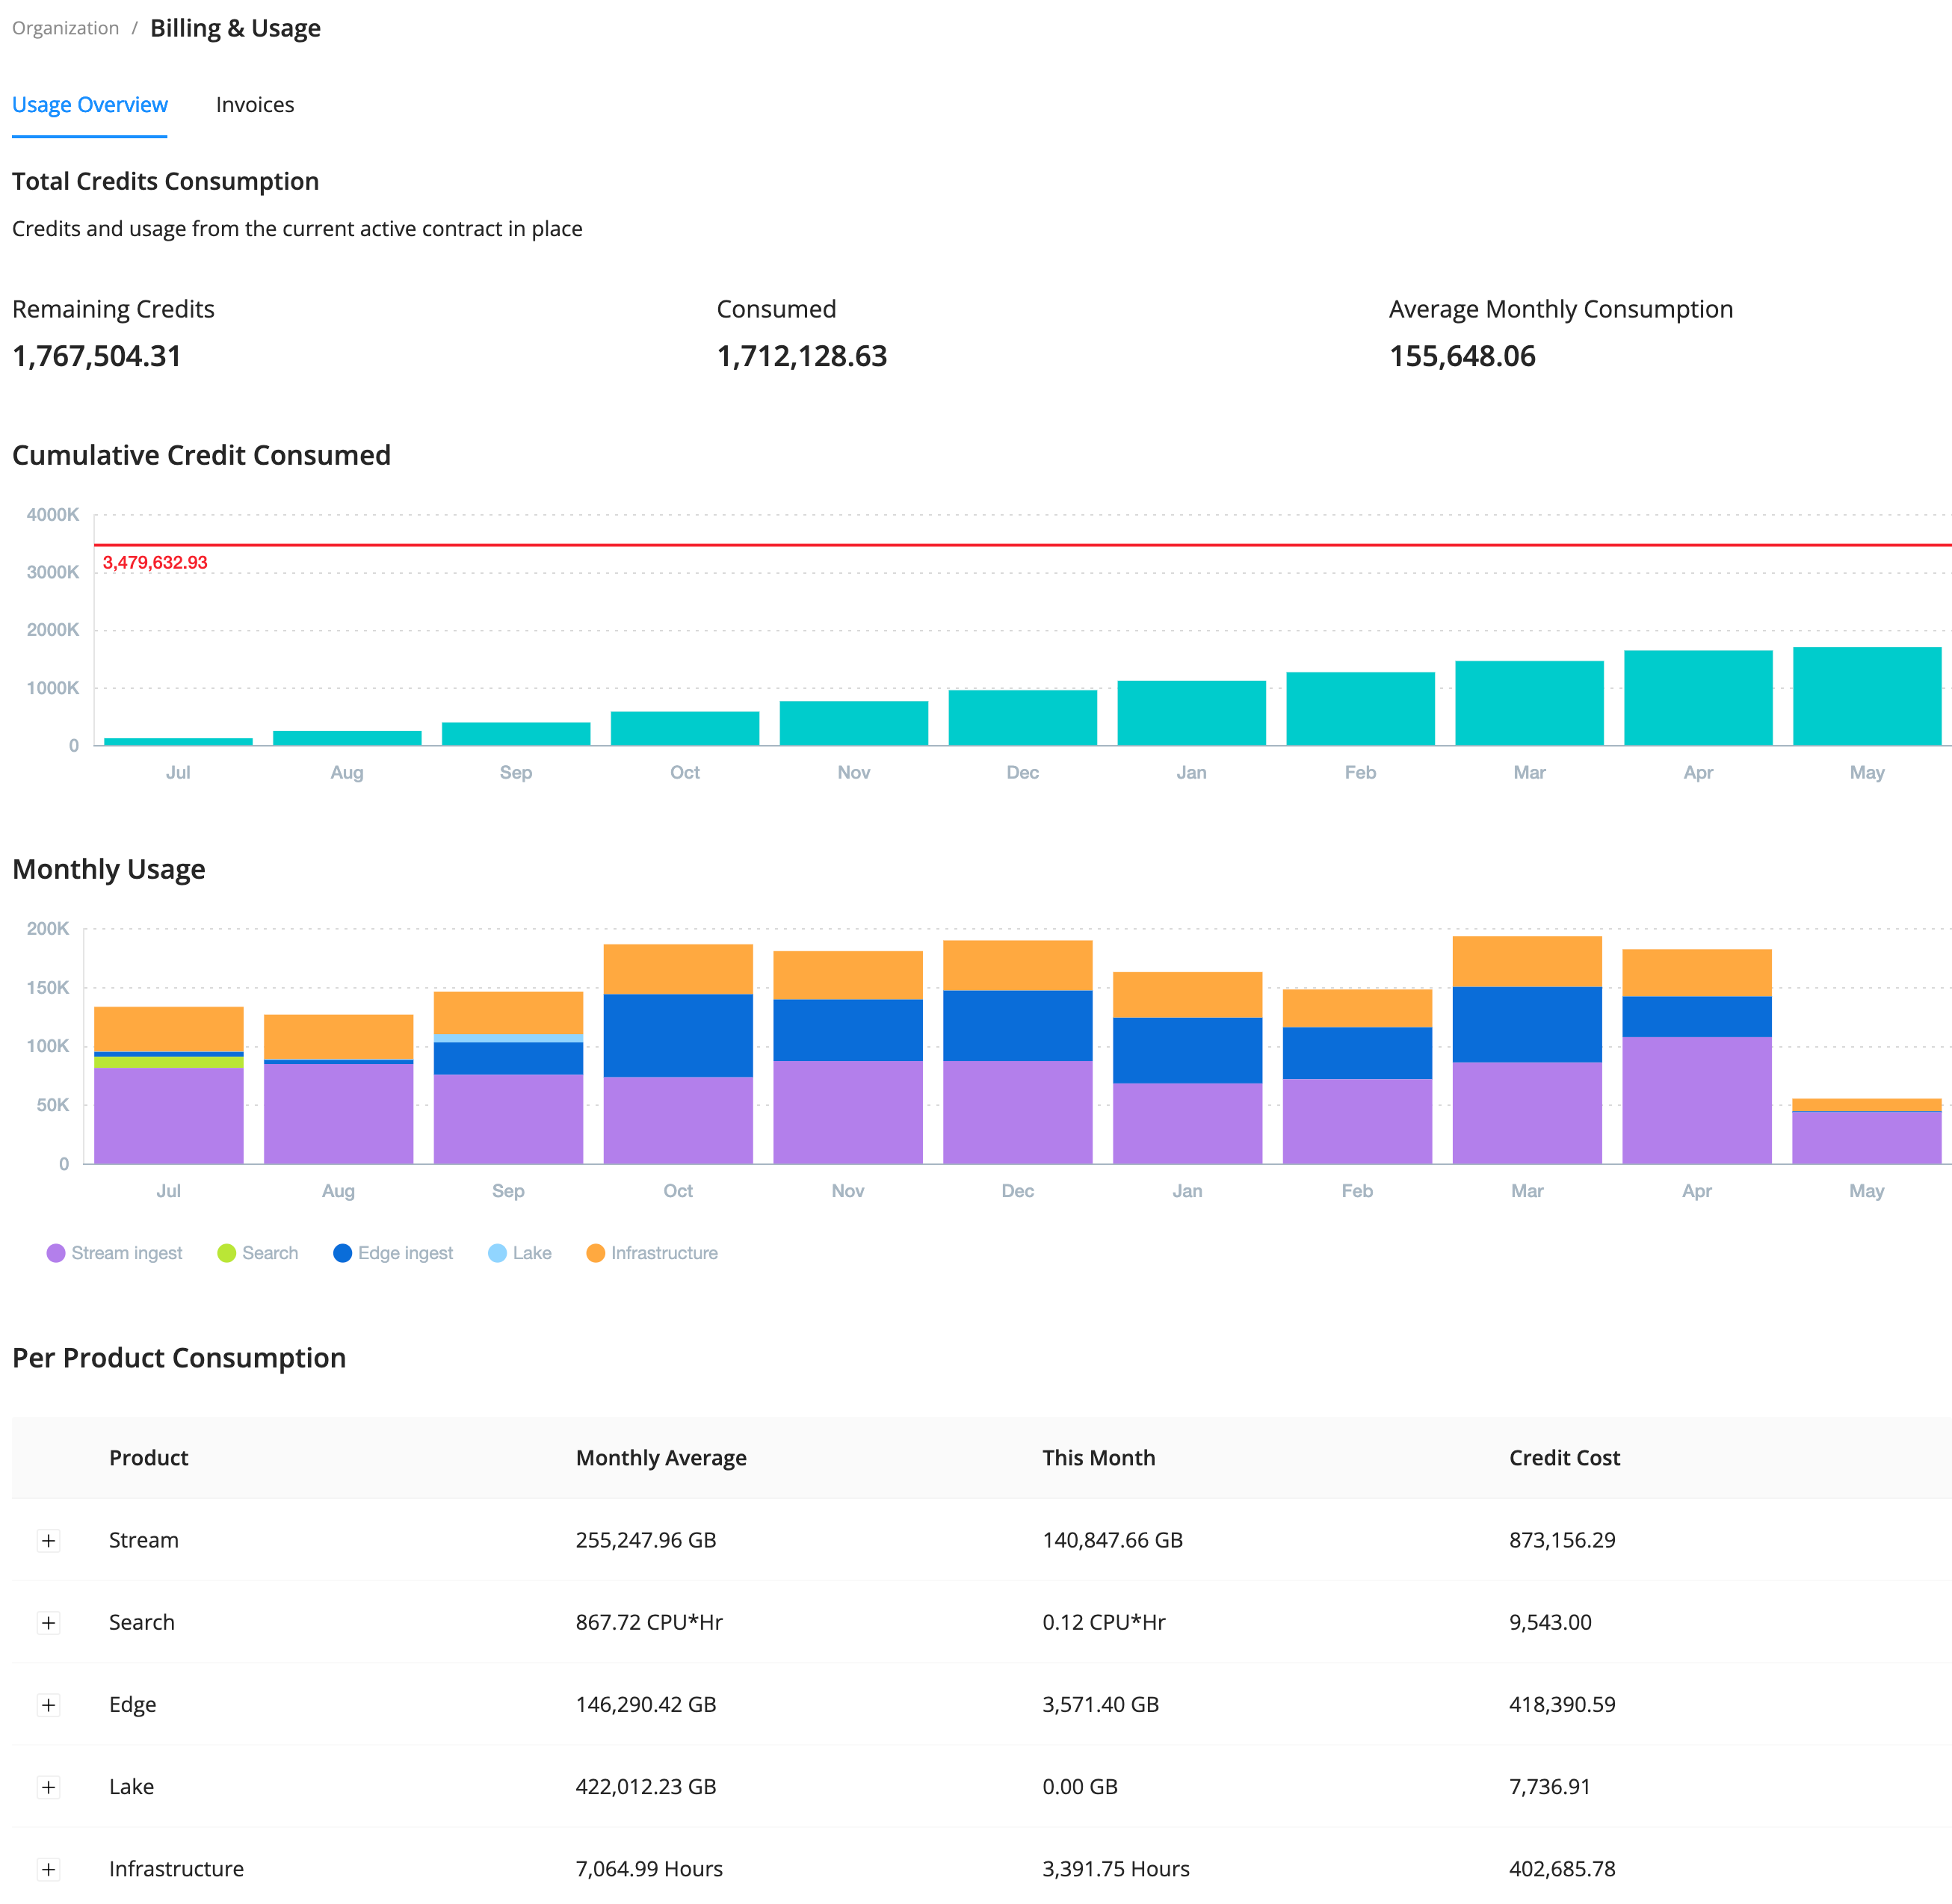This screenshot has width=1952, height=1904.
Task: Click the Remaining Credits total
Action: click(96, 356)
